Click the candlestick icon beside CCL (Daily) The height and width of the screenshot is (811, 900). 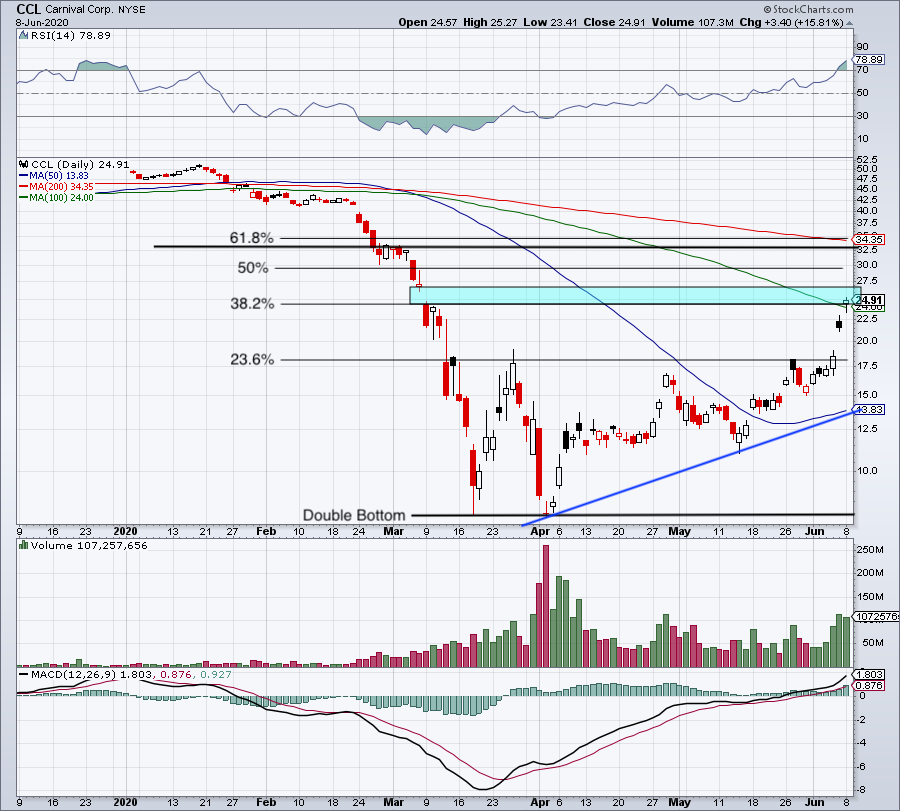24,165
